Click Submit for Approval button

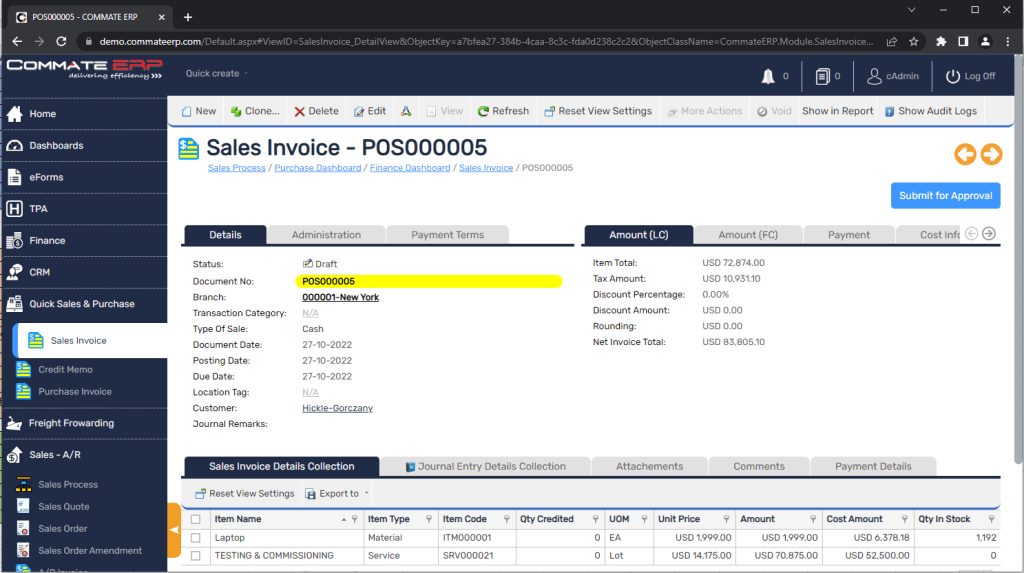945,195
